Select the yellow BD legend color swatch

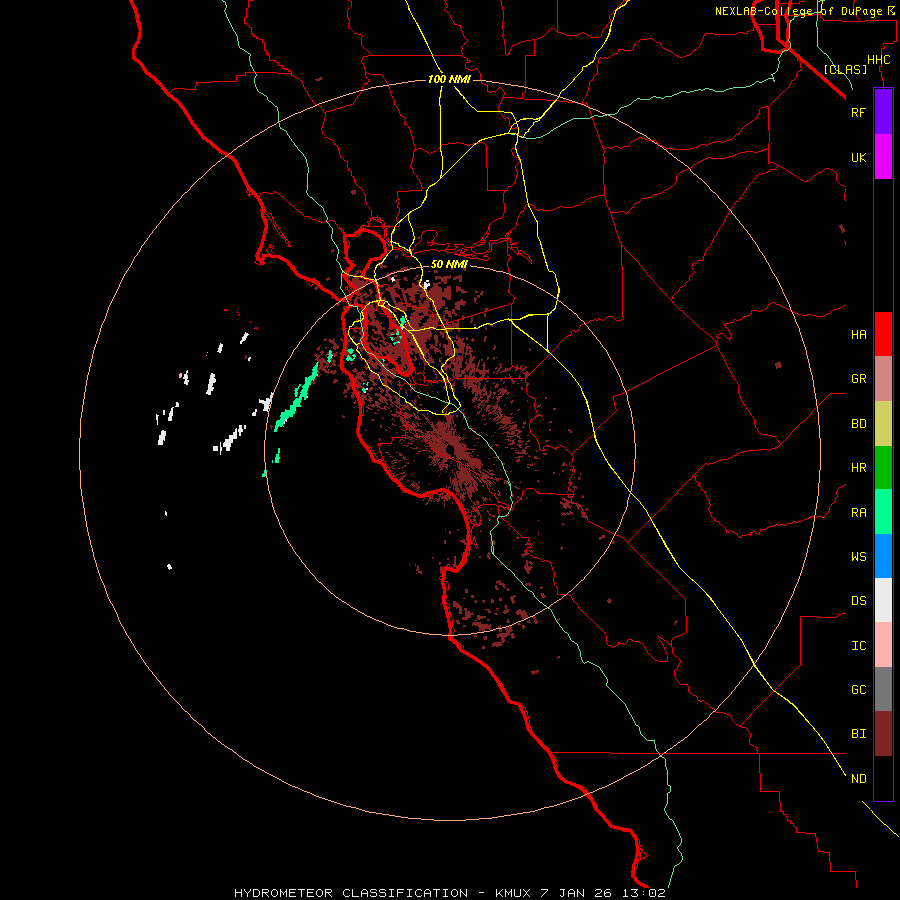coord(883,424)
